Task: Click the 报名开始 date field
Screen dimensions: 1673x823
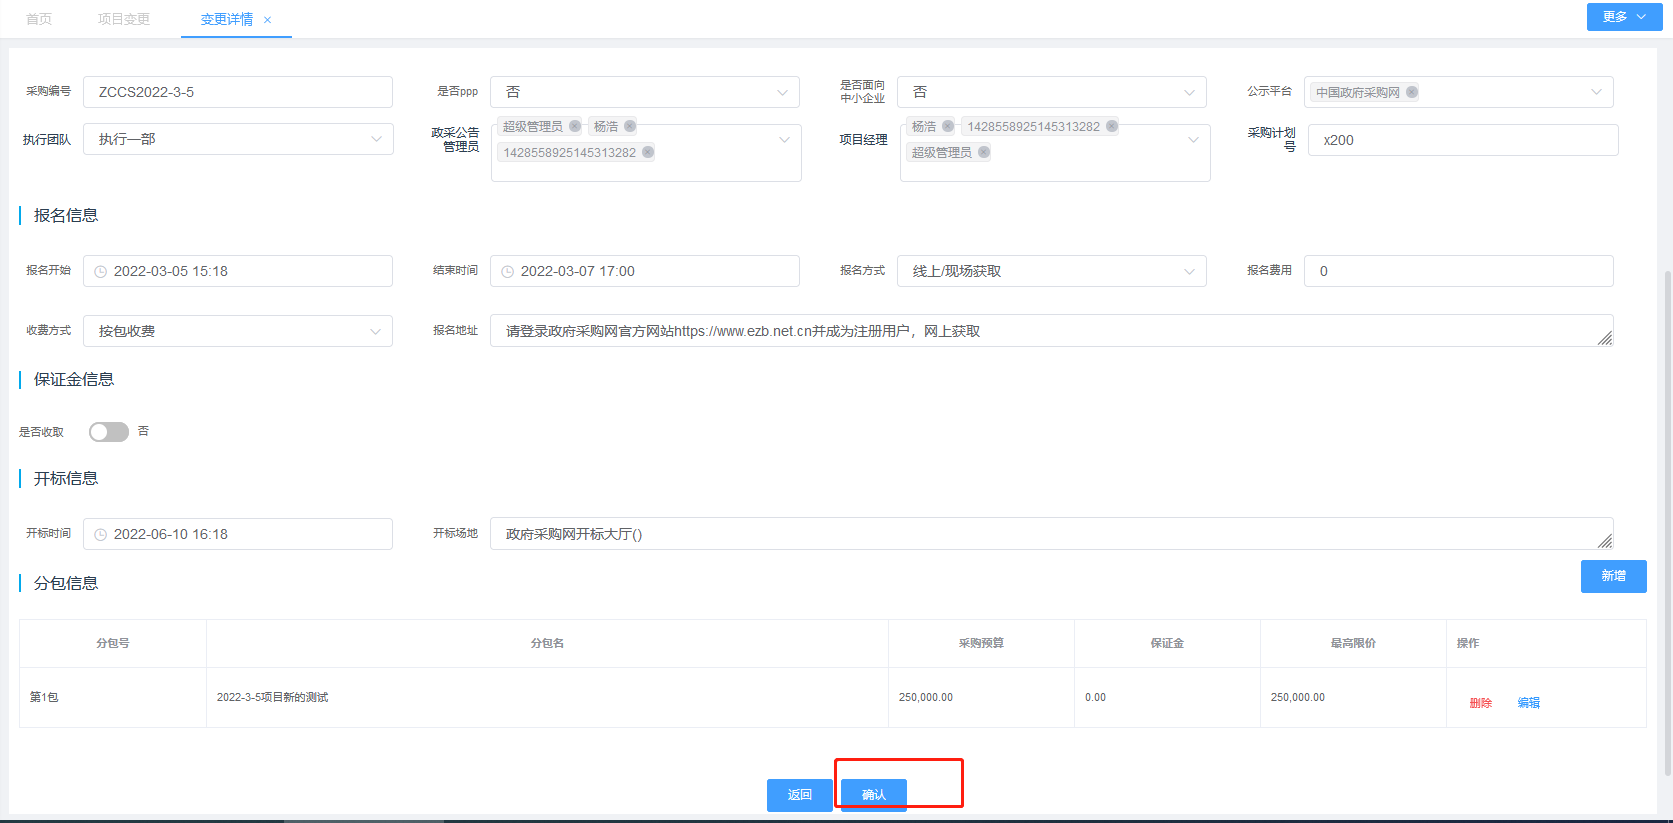Action: coord(238,271)
